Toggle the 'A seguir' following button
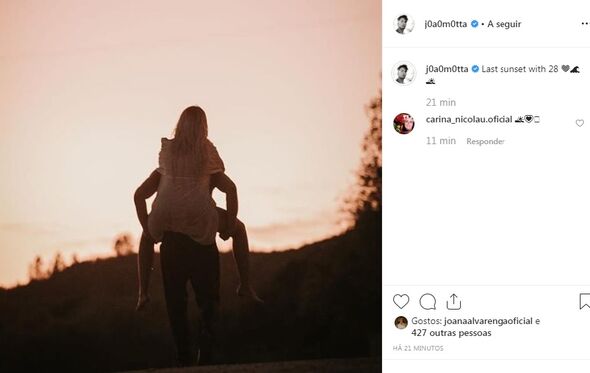Viewport: 590px width, 373px height. click(504, 24)
